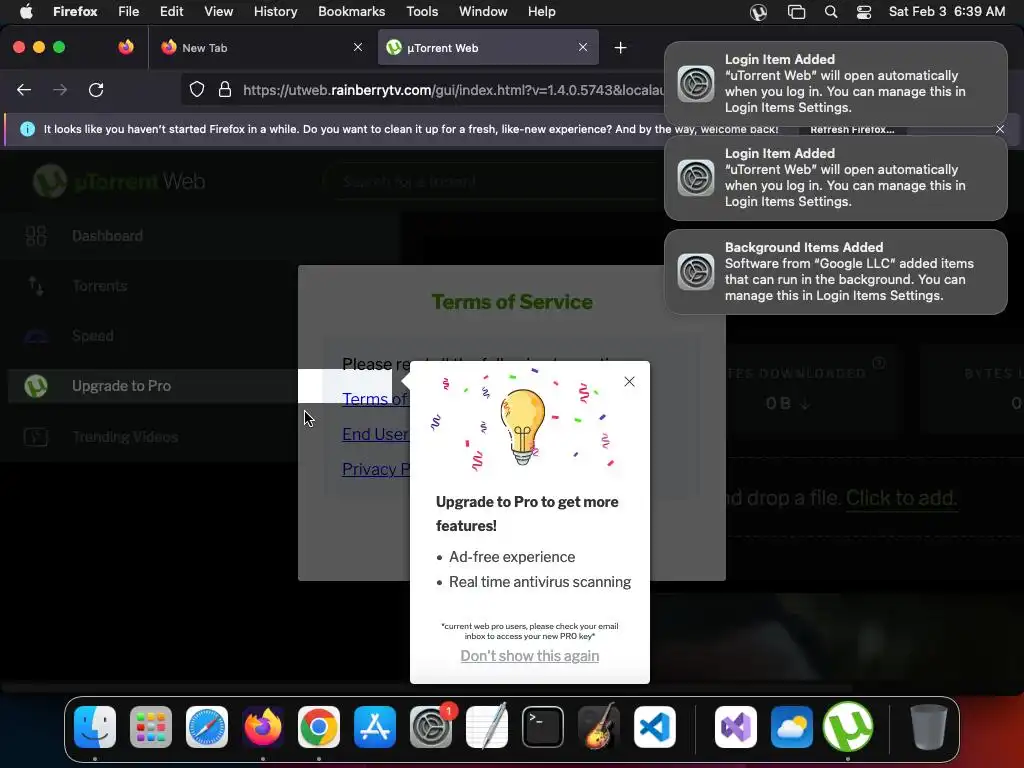This screenshot has height=768, width=1024.
Task: Click the address bar URL field
Action: tap(453, 90)
